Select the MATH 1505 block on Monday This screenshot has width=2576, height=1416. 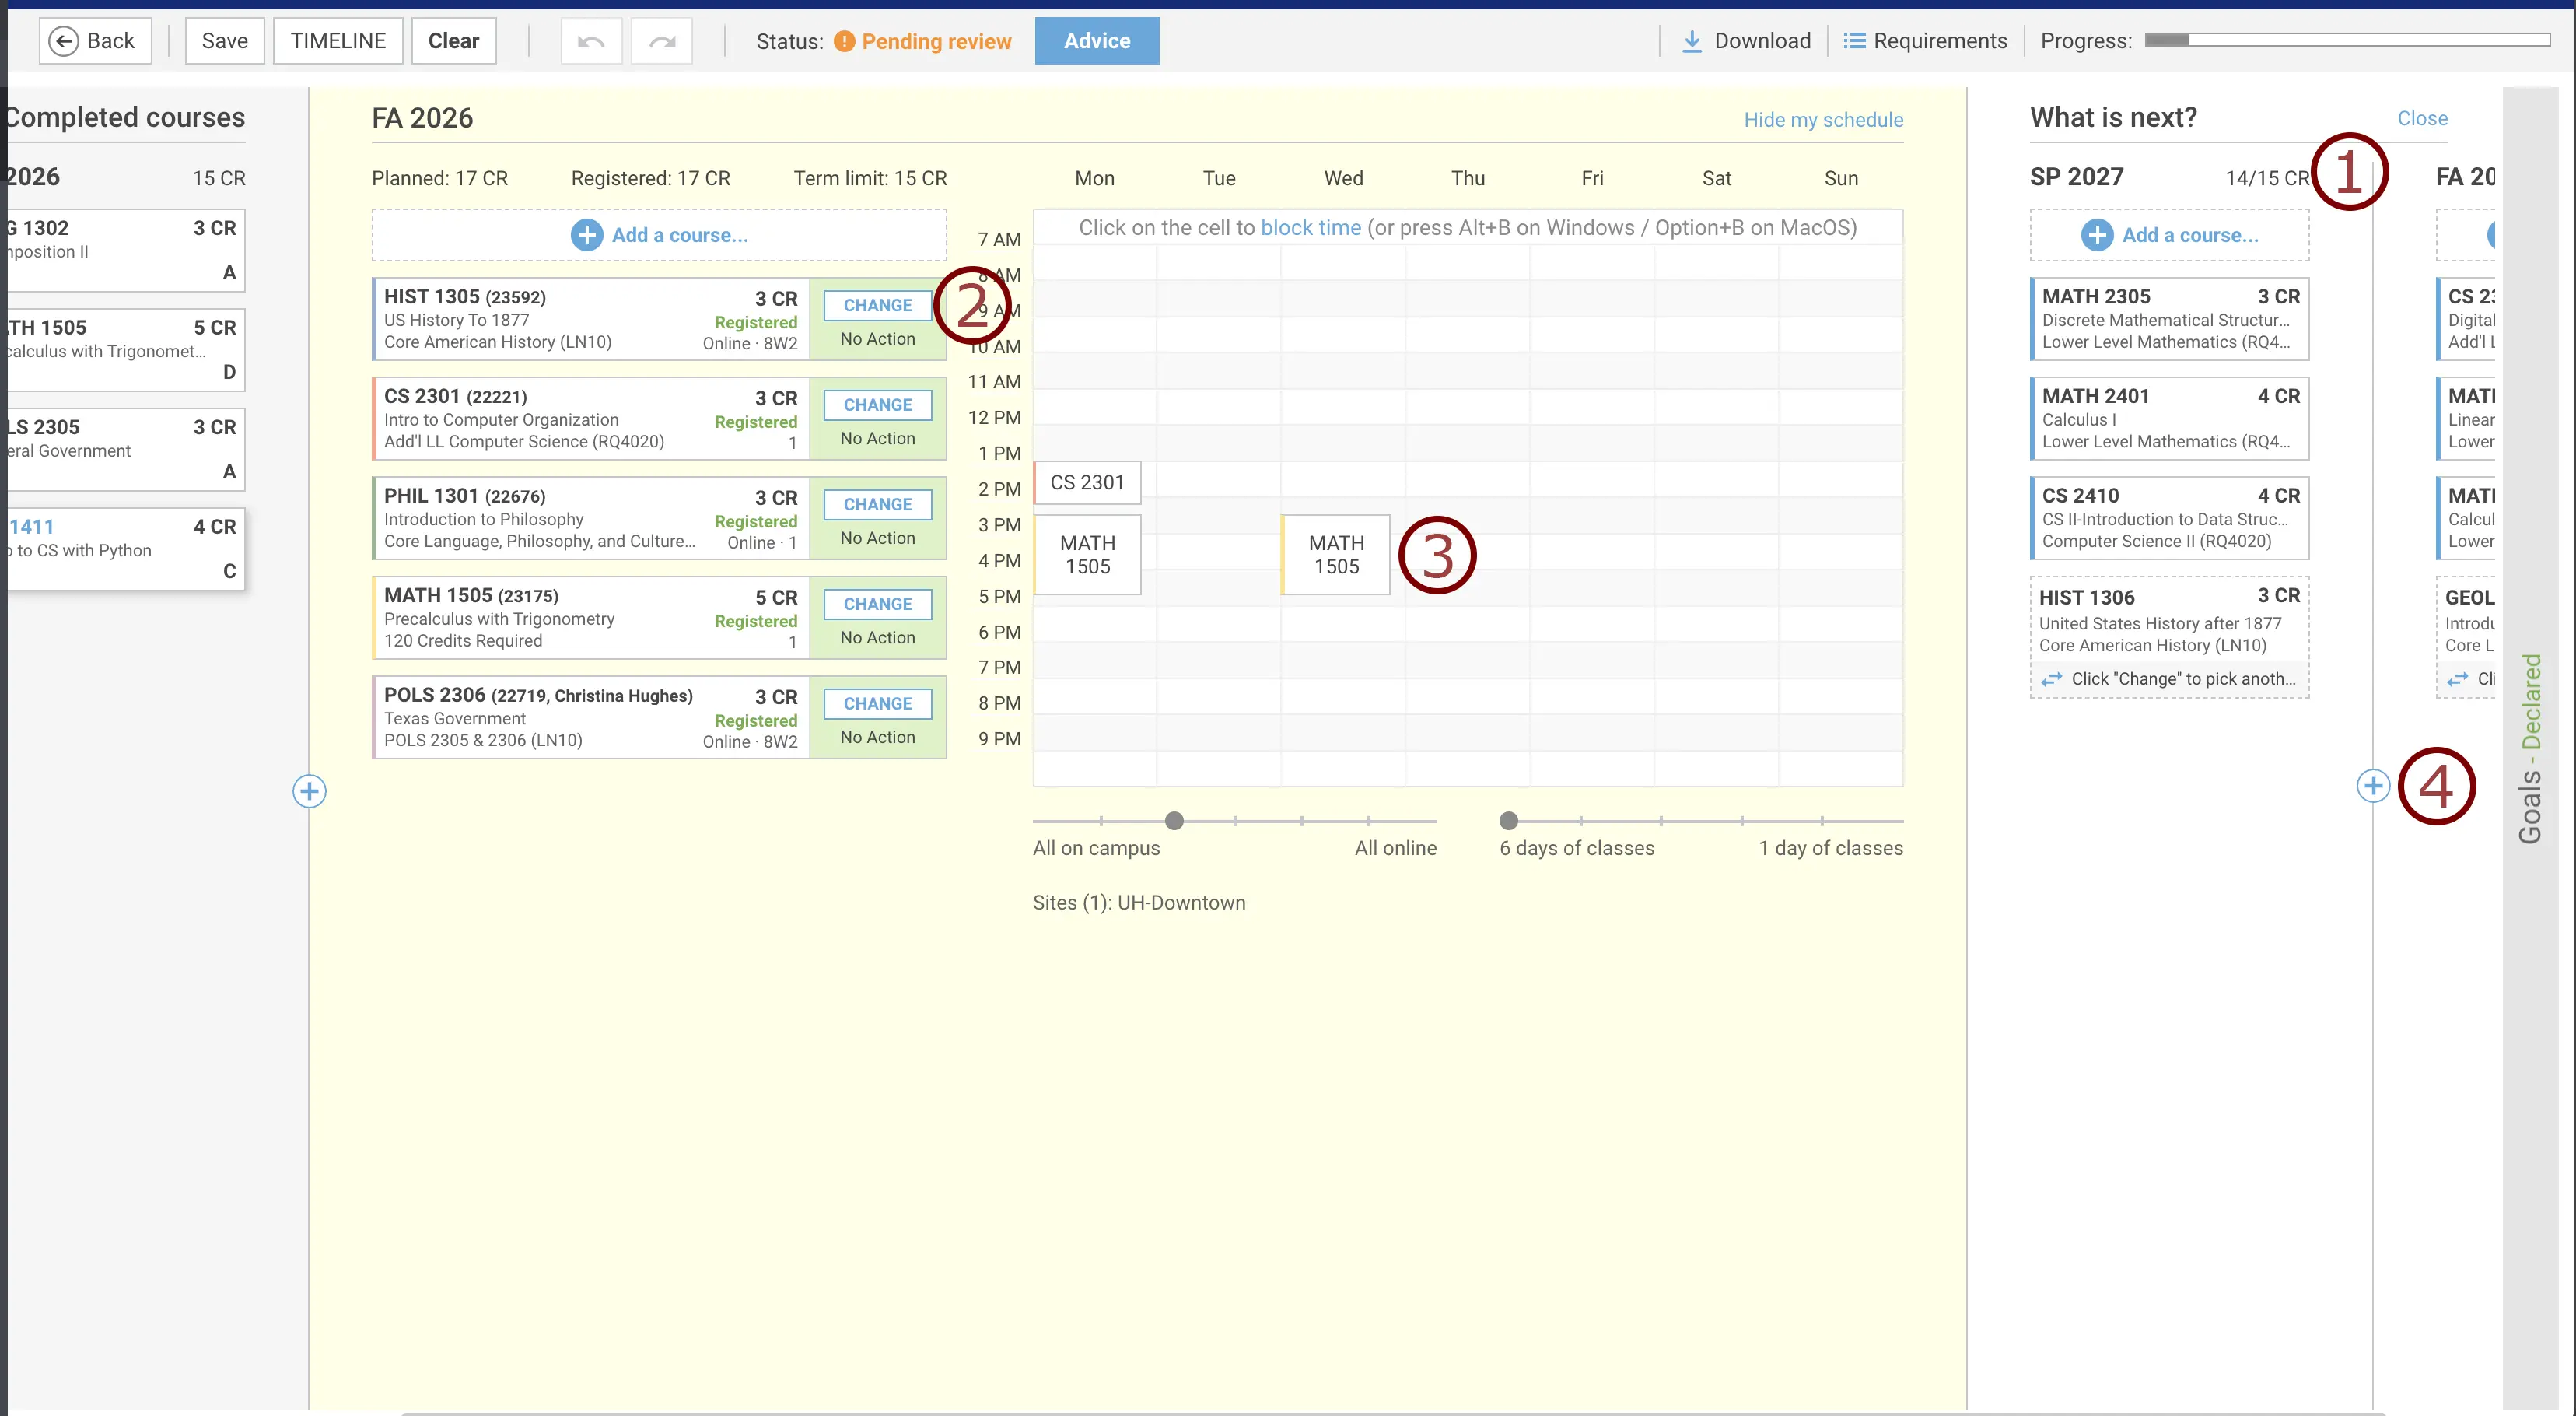(x=1087, y=555)
